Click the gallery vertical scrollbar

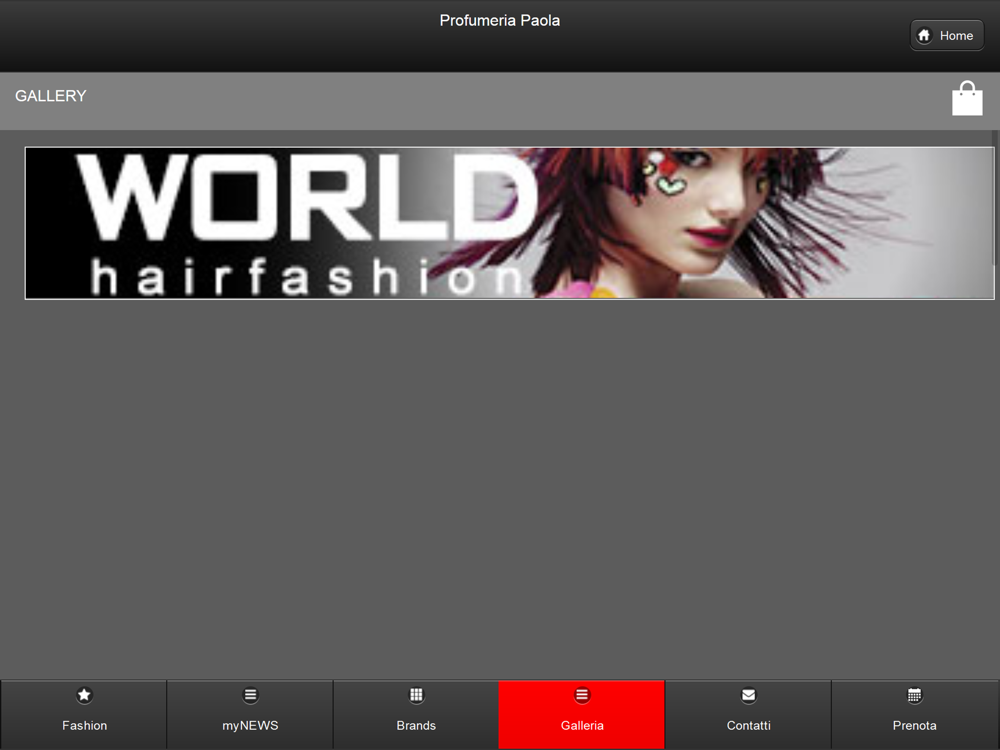(x=994, y=198)
